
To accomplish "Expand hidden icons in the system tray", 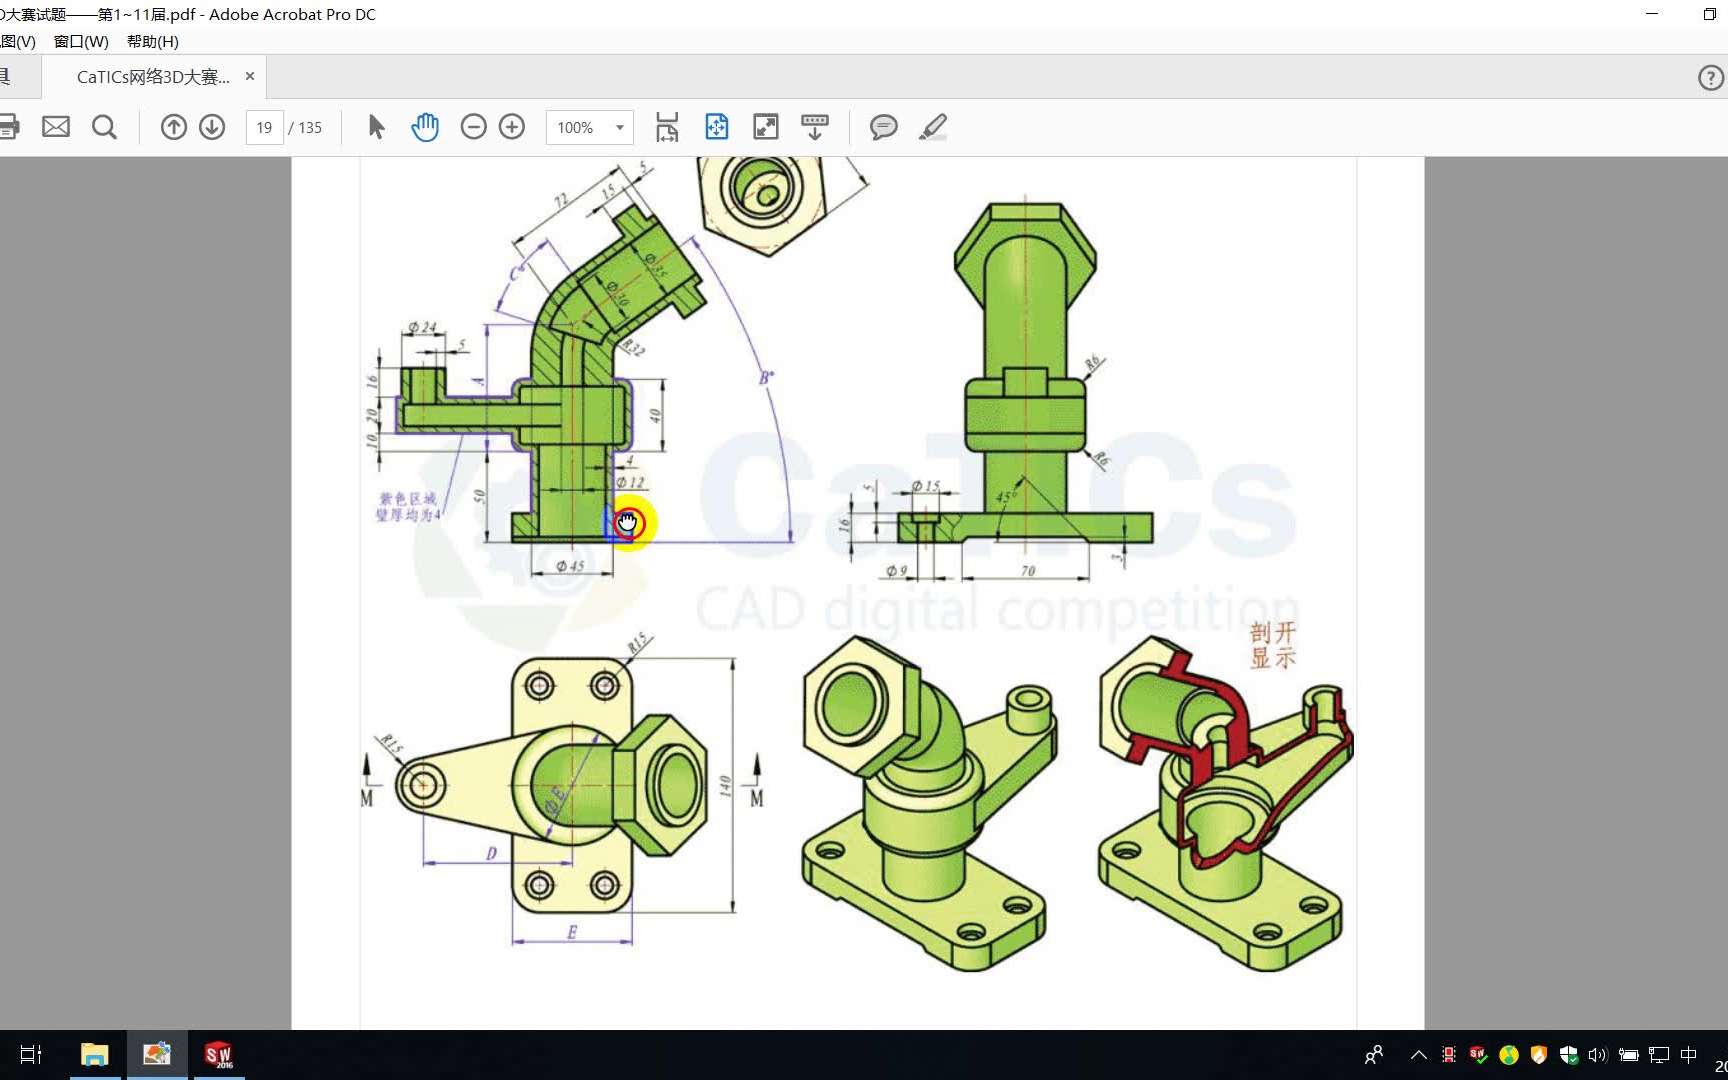I will (x=1417, y=1054).
